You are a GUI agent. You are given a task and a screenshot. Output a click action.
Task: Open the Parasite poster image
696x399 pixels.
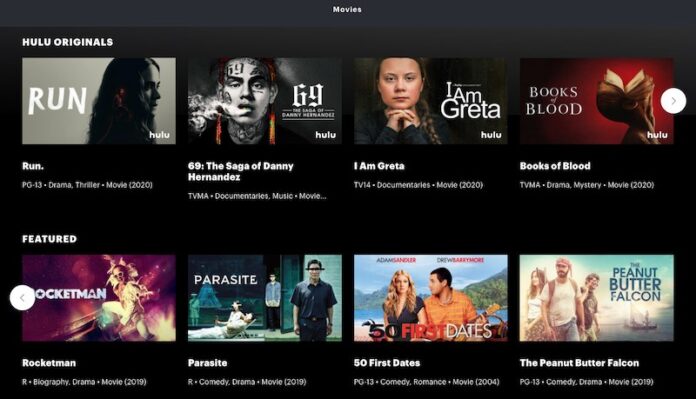265,298
